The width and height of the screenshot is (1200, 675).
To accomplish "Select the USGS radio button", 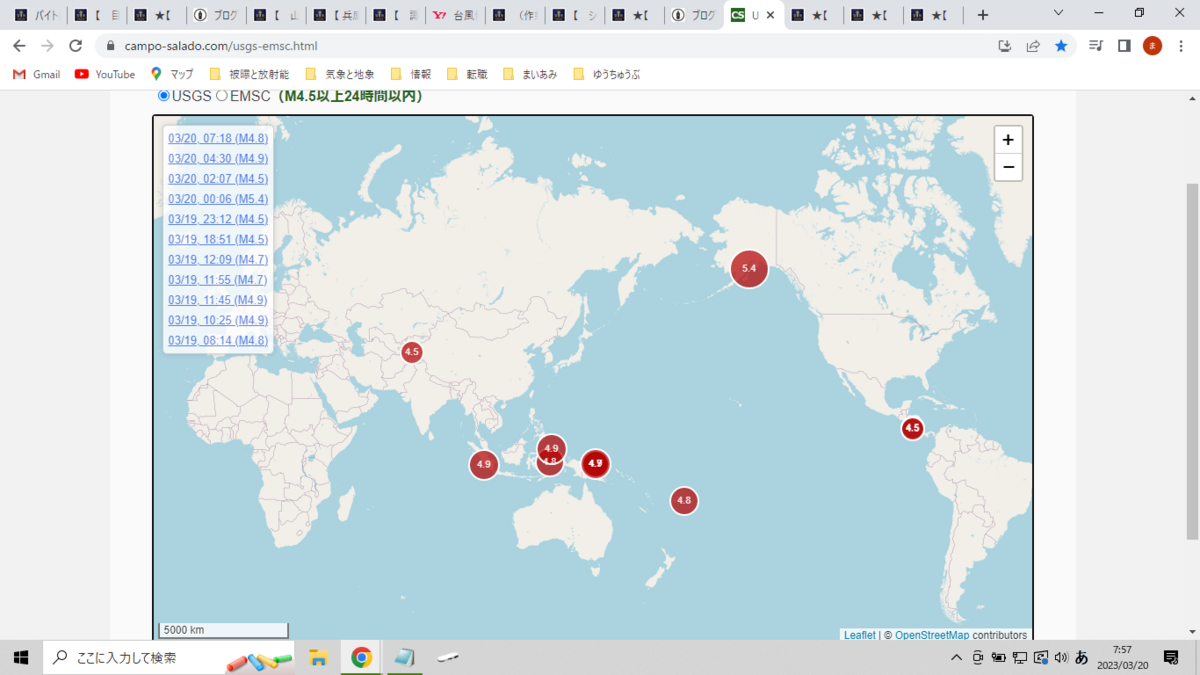I will 164,96.
